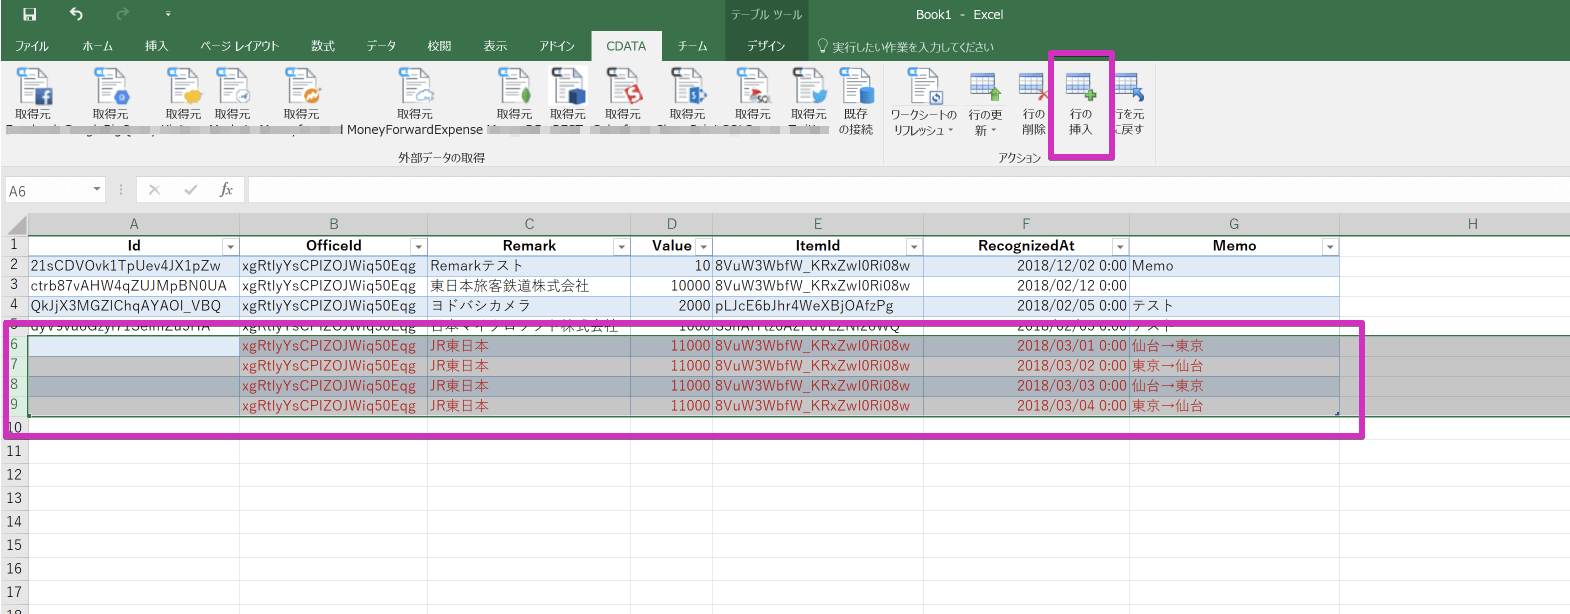The width and height of the screenshot is (1570, 614).
Task: Click 行の挿入 insert row icon
Action: coord(1081,88)
